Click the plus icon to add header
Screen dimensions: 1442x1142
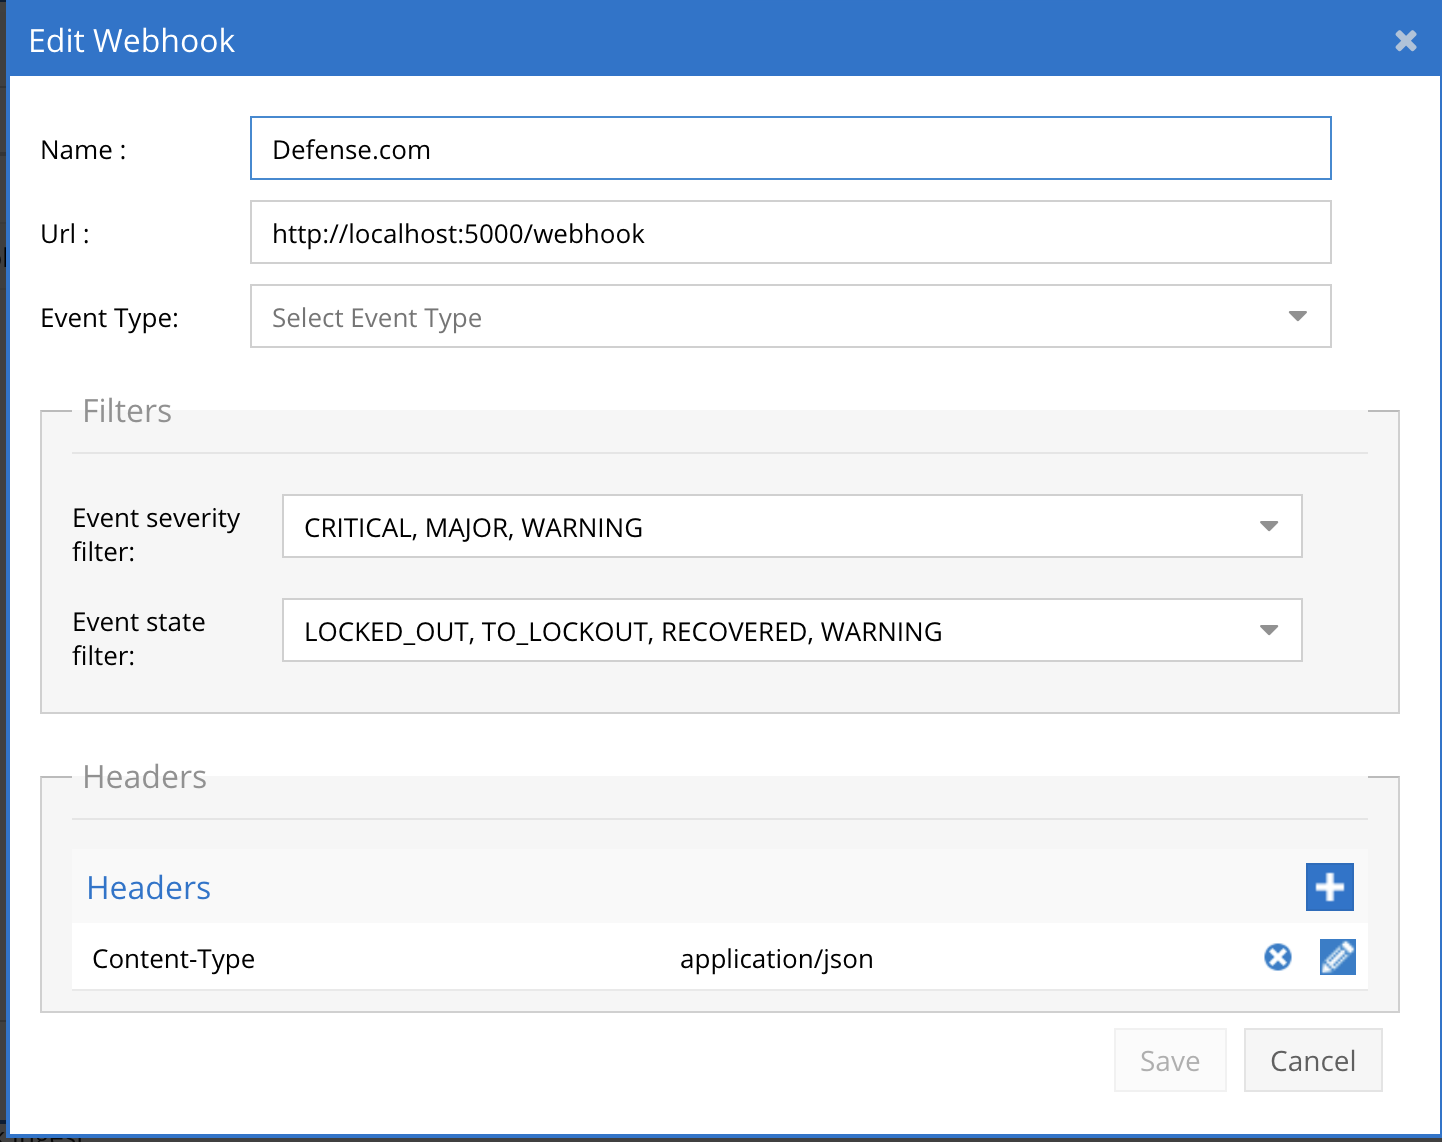click(1329, 887)
